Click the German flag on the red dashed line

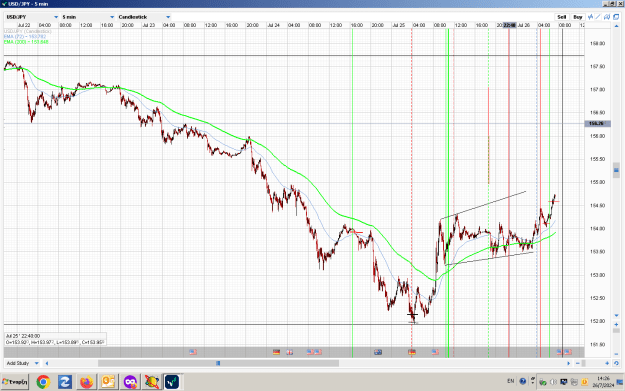(412, 352)
